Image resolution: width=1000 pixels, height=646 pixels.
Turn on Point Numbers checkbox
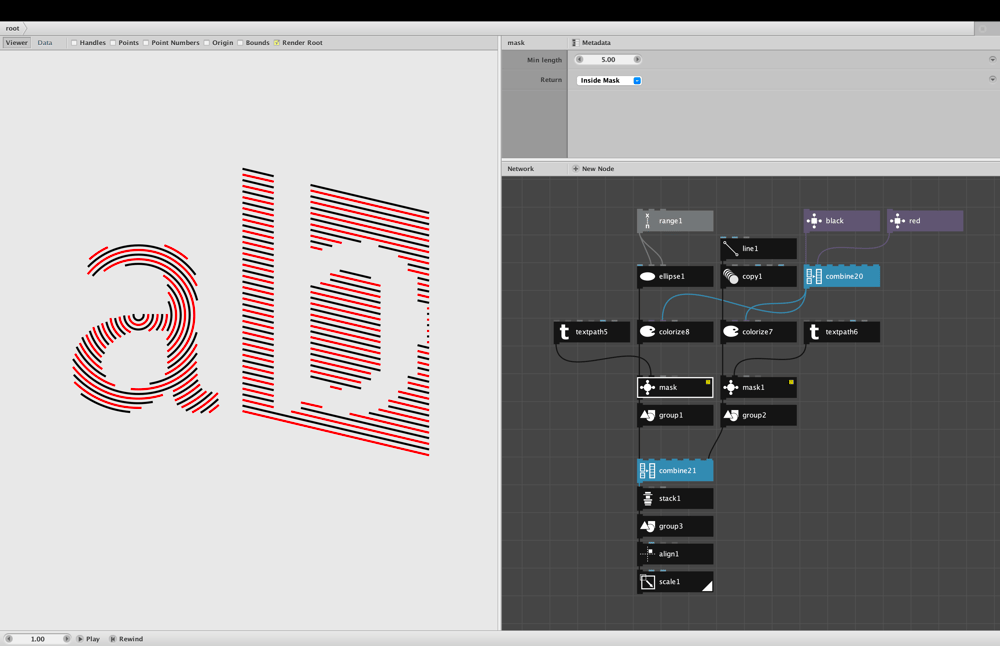(x=146, y=43)
